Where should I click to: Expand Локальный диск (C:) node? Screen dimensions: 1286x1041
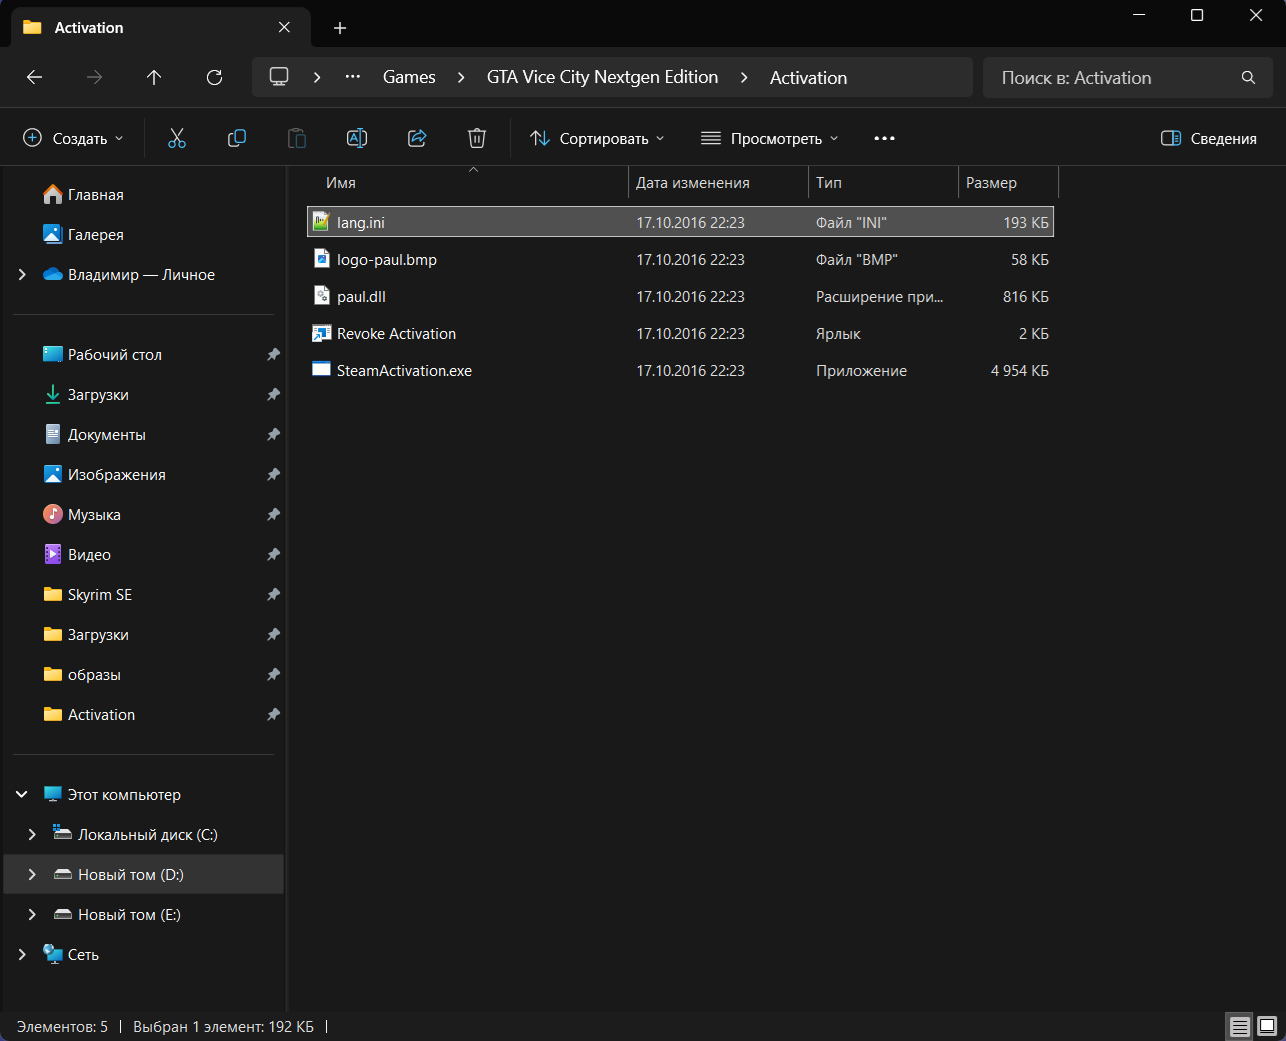tap(32, 835)
